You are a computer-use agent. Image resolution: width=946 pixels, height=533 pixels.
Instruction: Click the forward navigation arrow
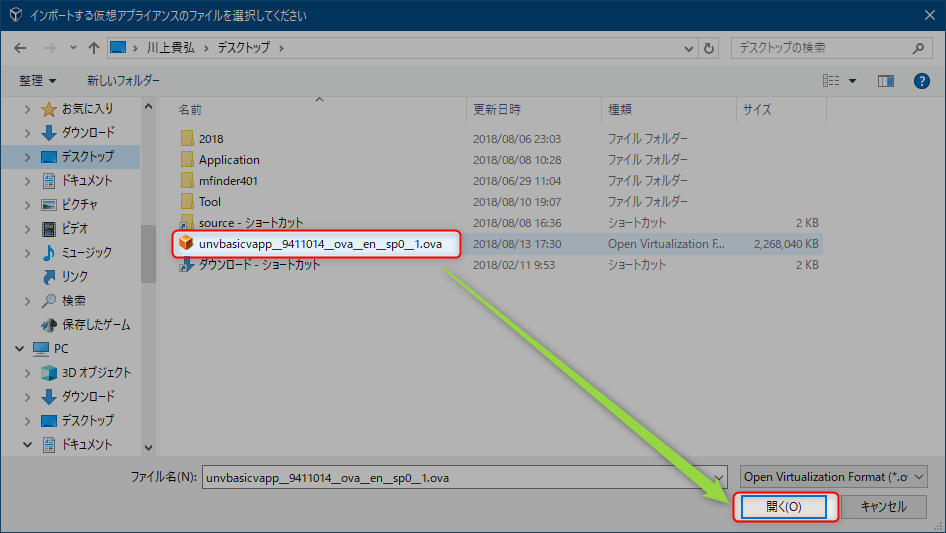(49, 48)
